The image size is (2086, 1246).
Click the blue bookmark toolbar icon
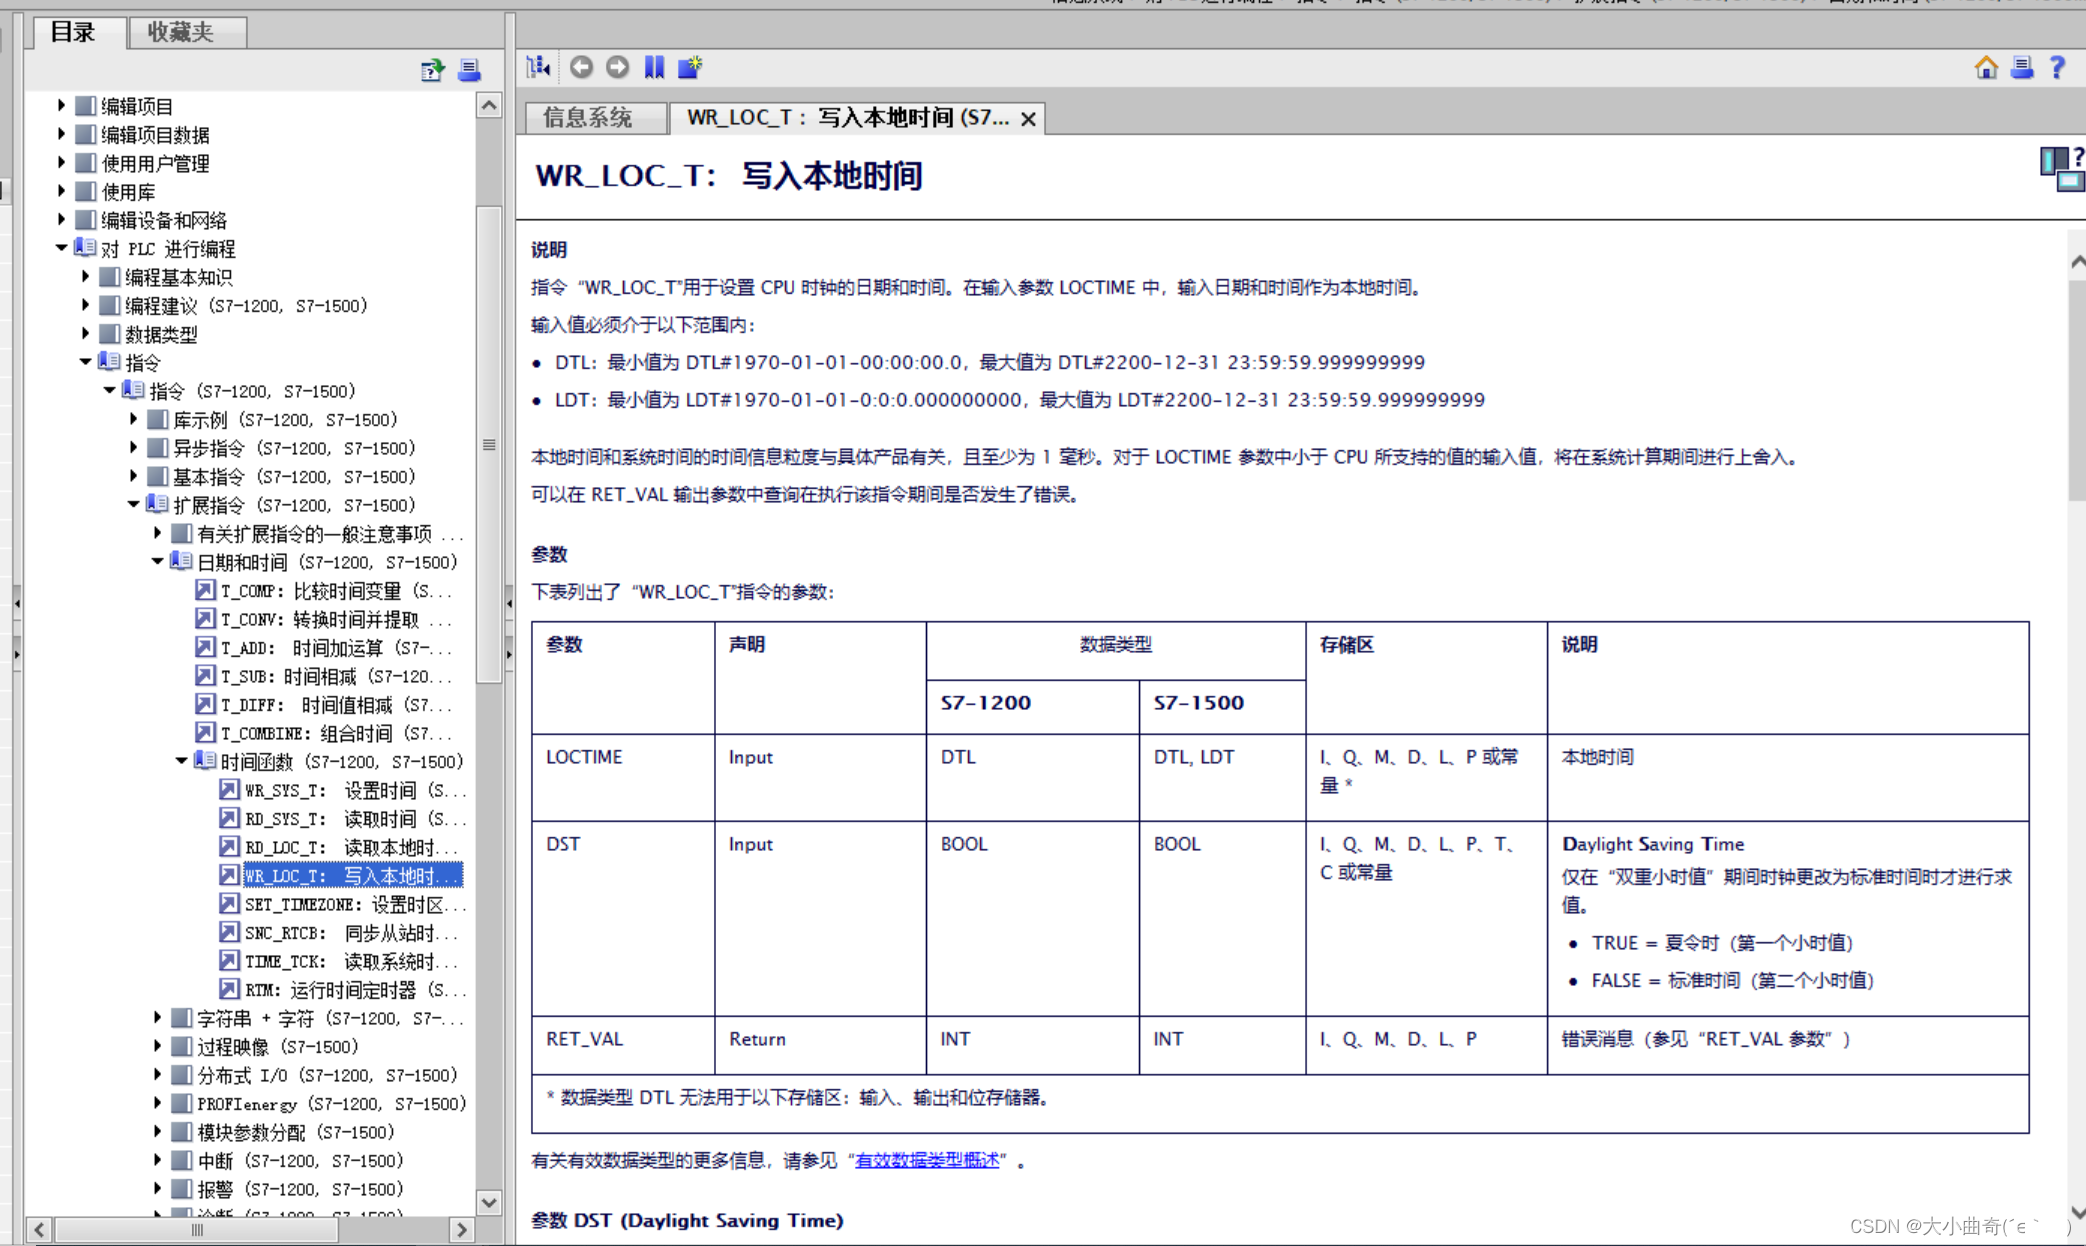pyautogui.click(x=654, y=67)
